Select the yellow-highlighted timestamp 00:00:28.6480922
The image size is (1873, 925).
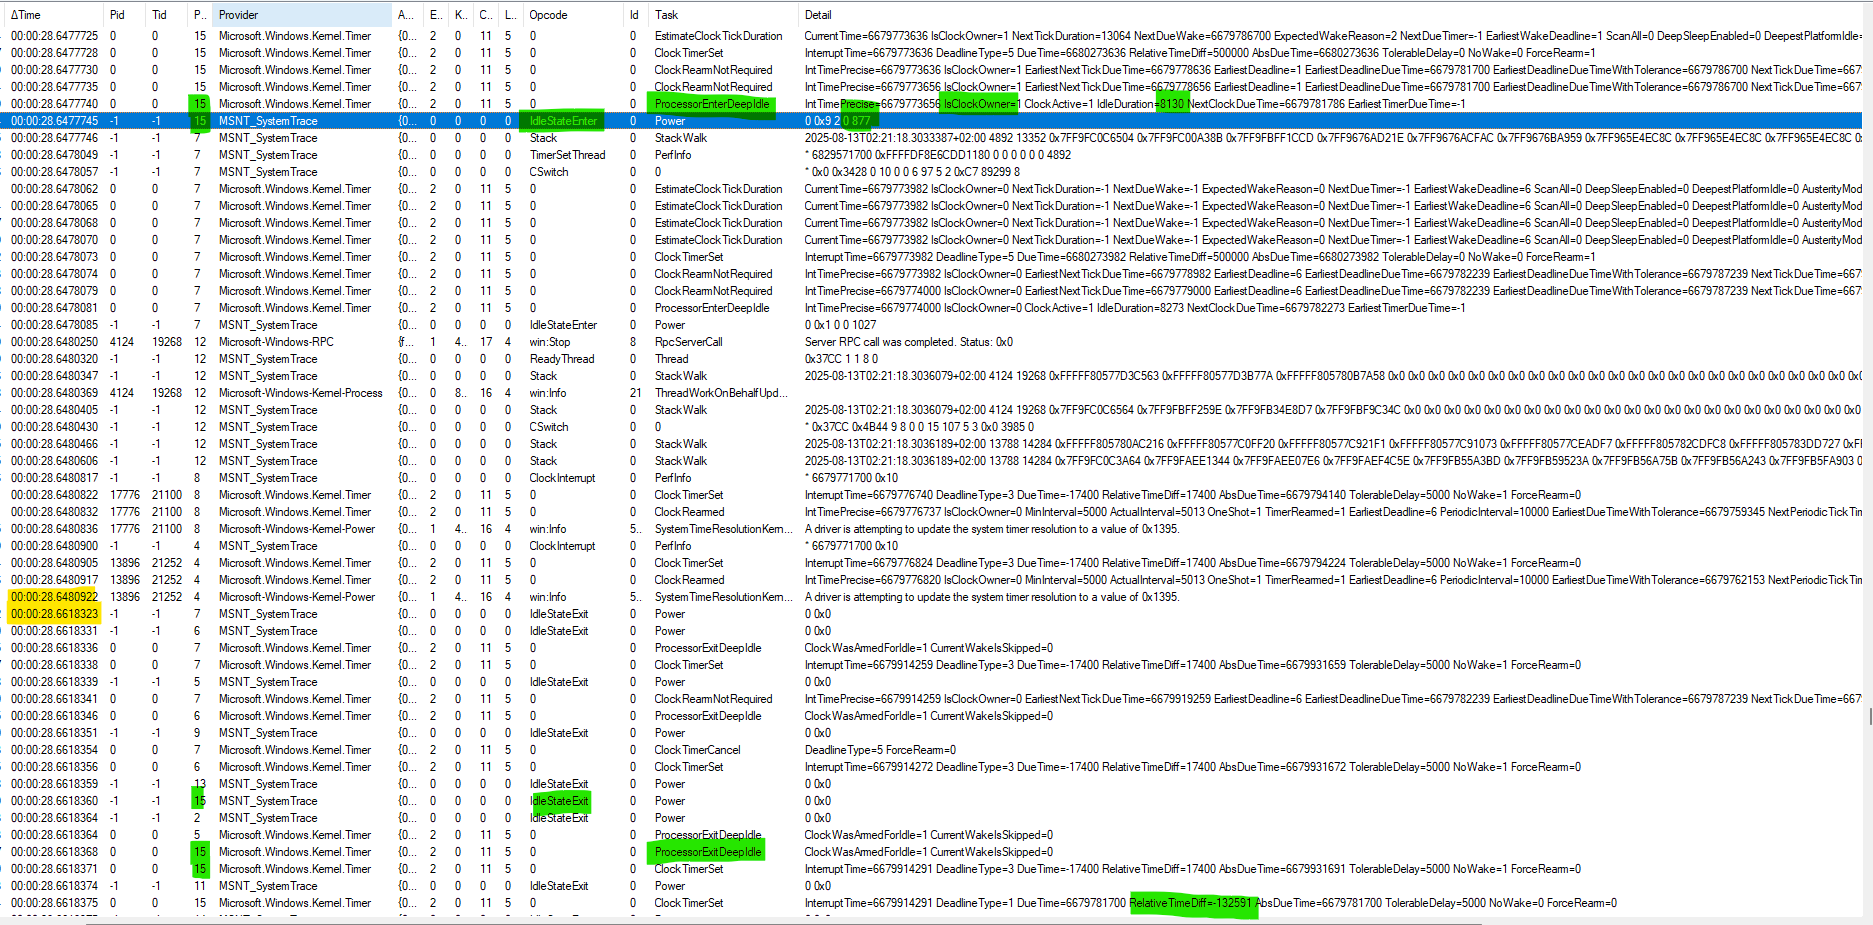pos(55,597)
